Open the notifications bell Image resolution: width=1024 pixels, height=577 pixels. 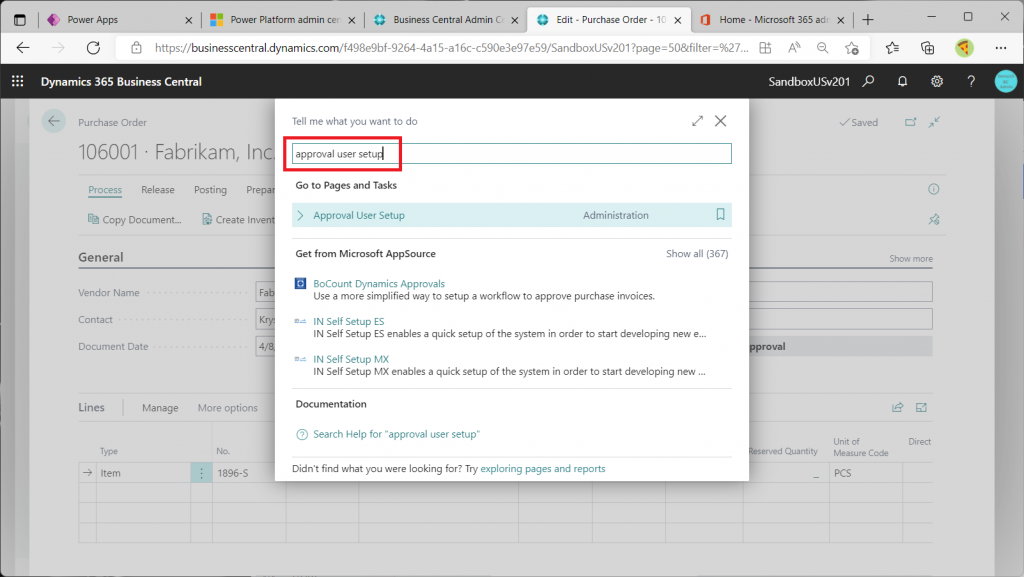pyautogui.click(x=902, y=82)
